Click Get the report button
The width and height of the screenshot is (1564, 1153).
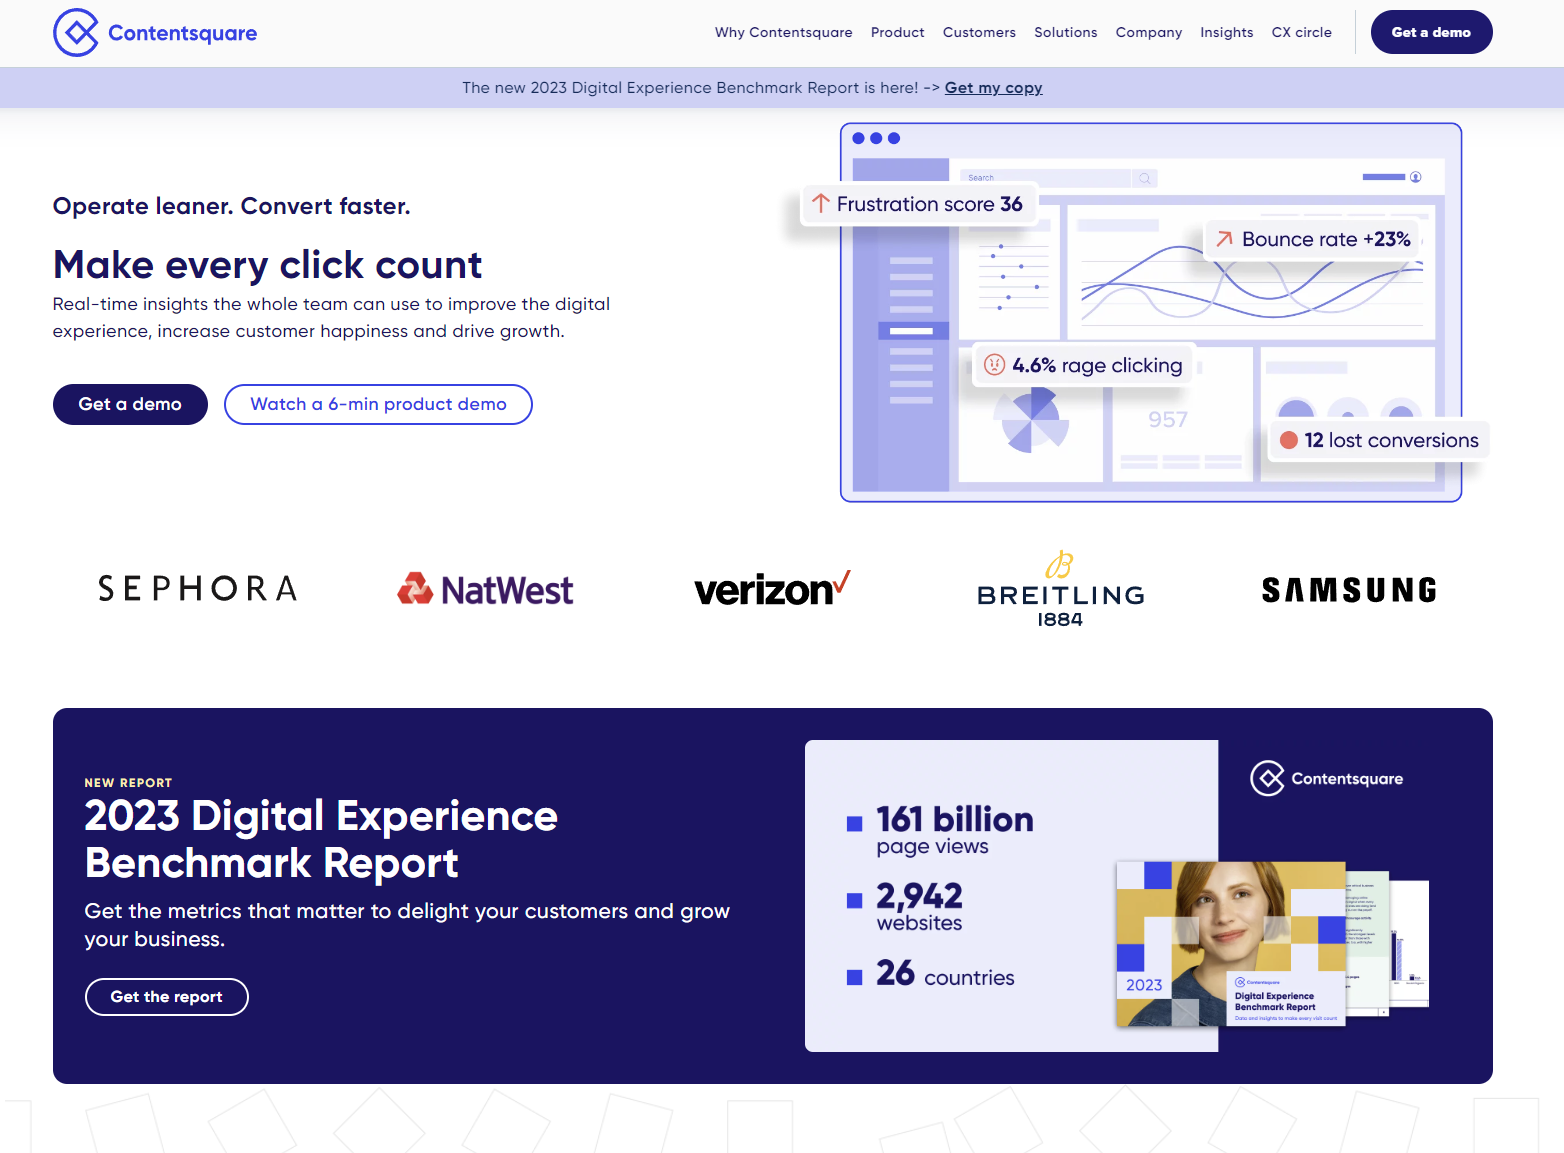click(166, 997)
